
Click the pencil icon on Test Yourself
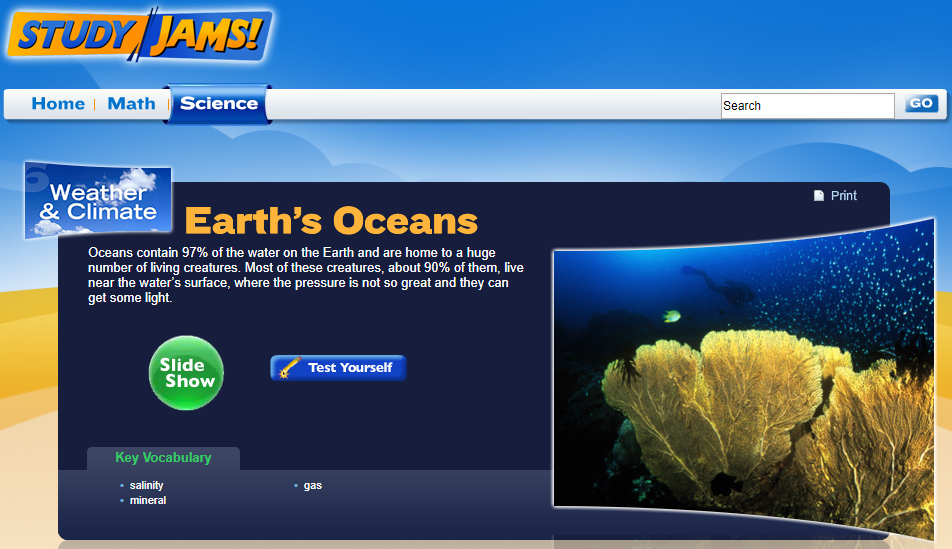click(x=290, y=367)
